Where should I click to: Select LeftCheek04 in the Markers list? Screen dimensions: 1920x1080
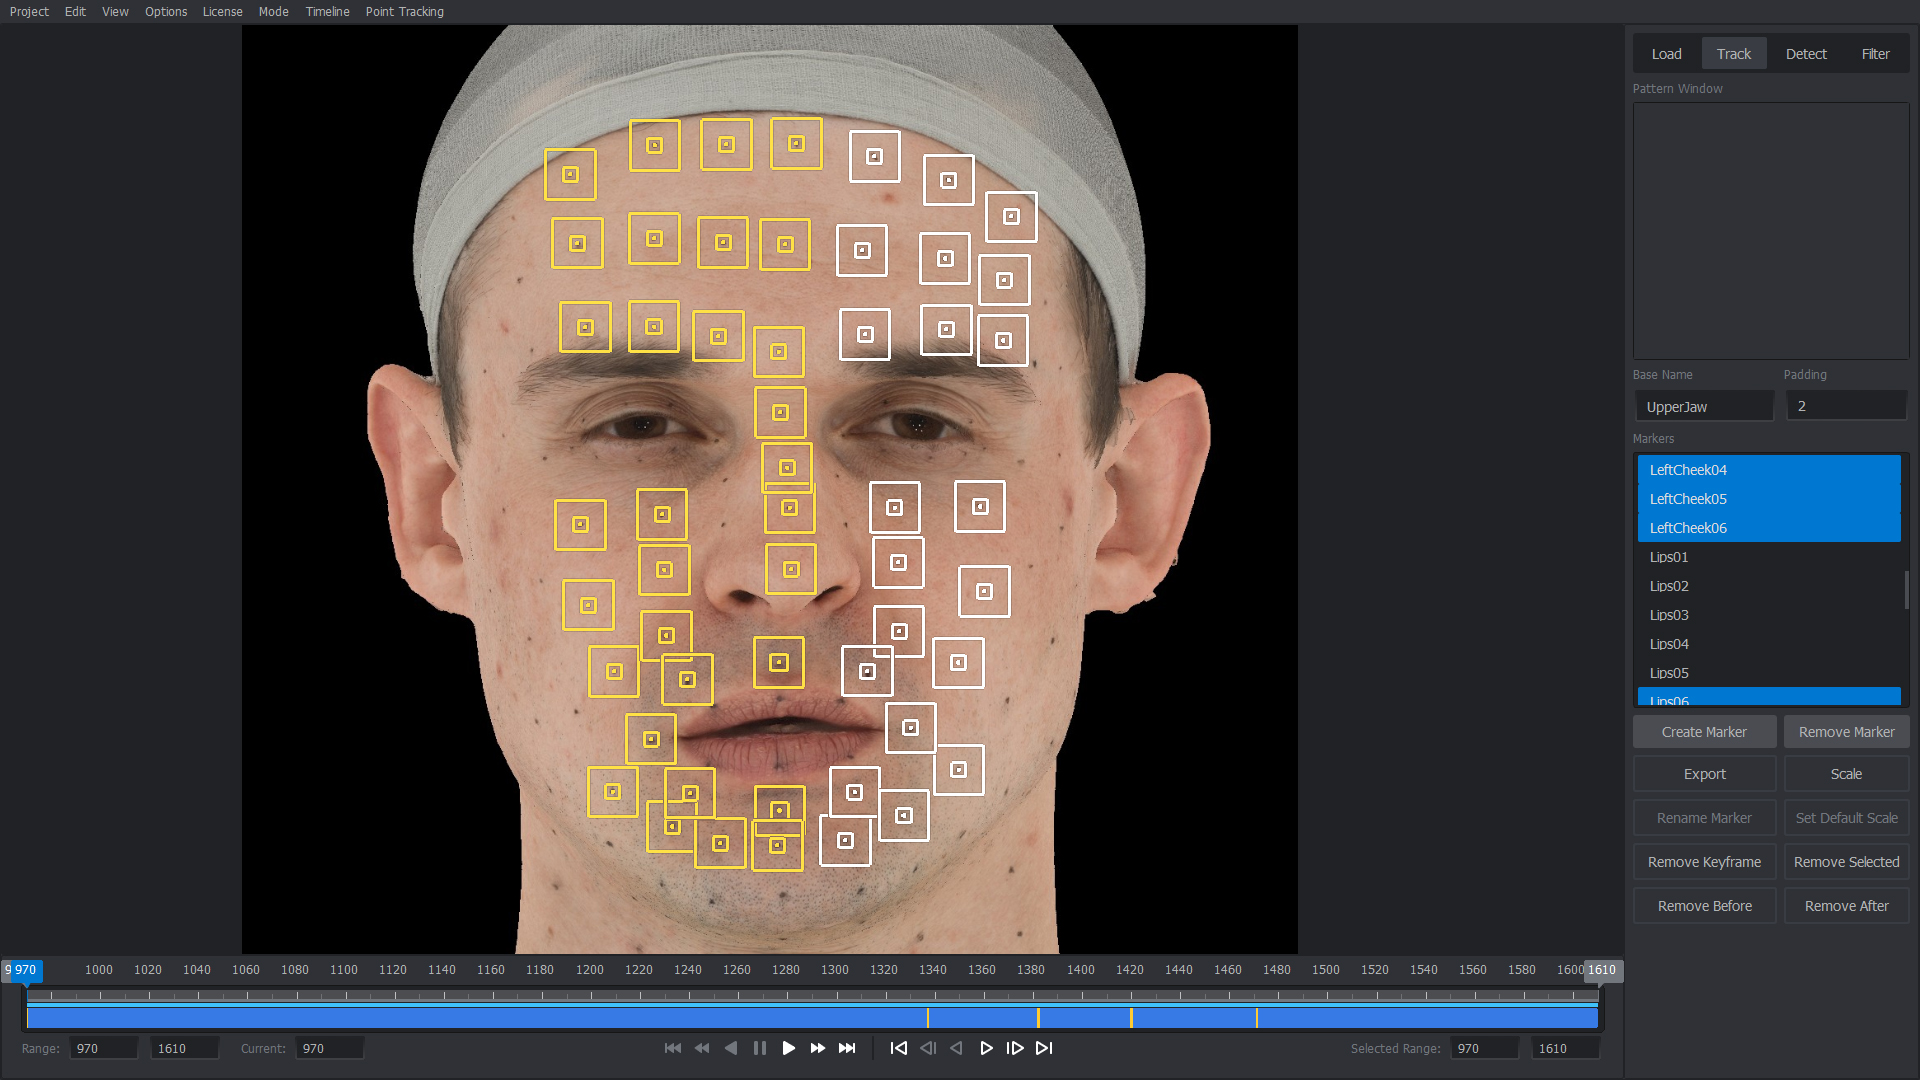(x=1768, y=470)
